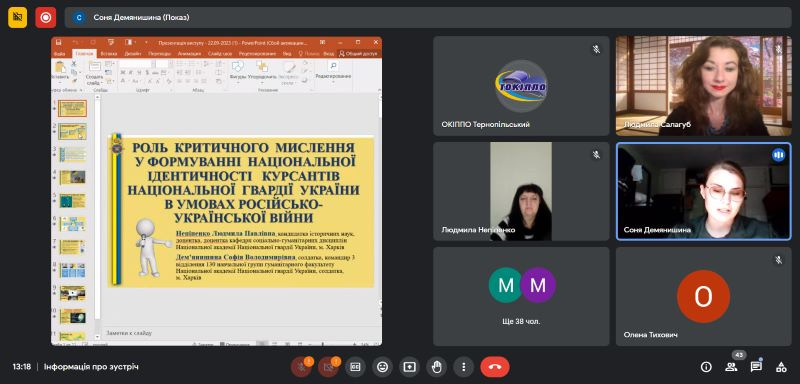Open meeting details info icon
This screenshot has height=384, width=800.
[x=706, y=367]
